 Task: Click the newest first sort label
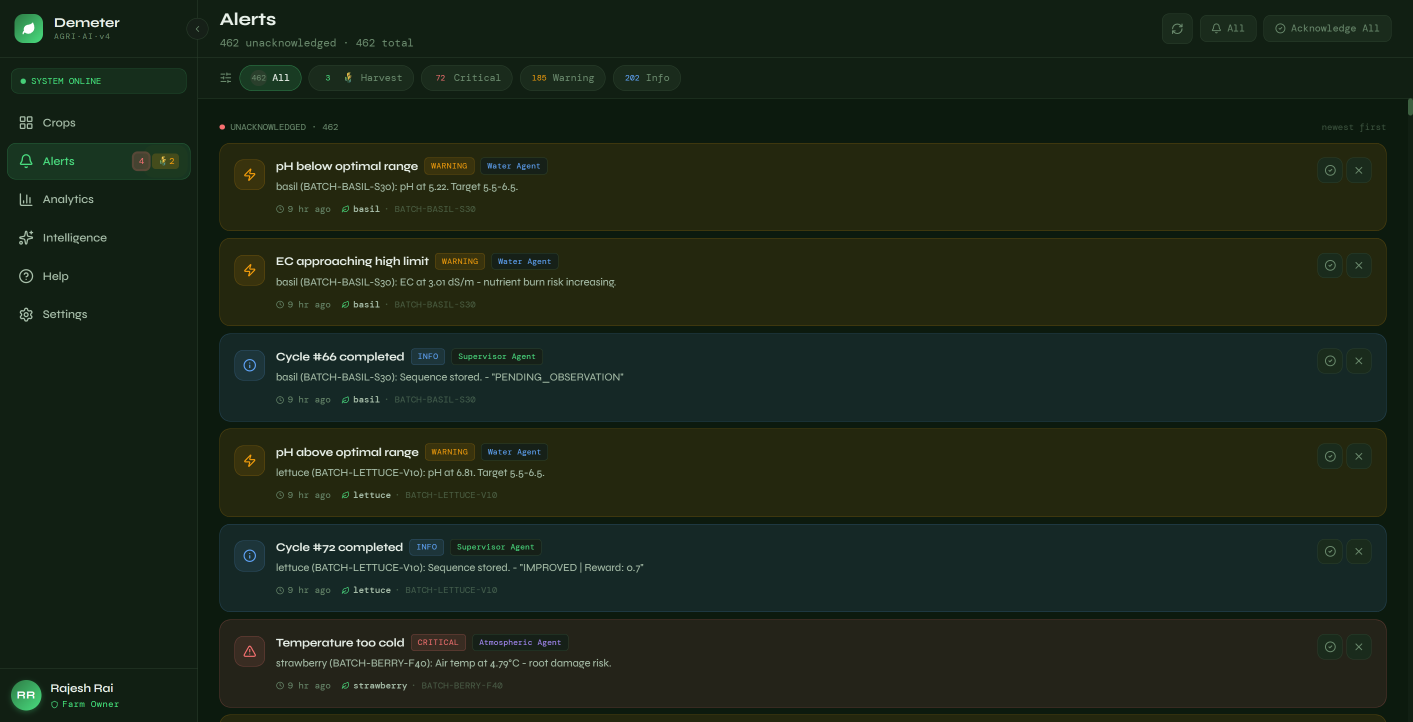pos(1354,128)
